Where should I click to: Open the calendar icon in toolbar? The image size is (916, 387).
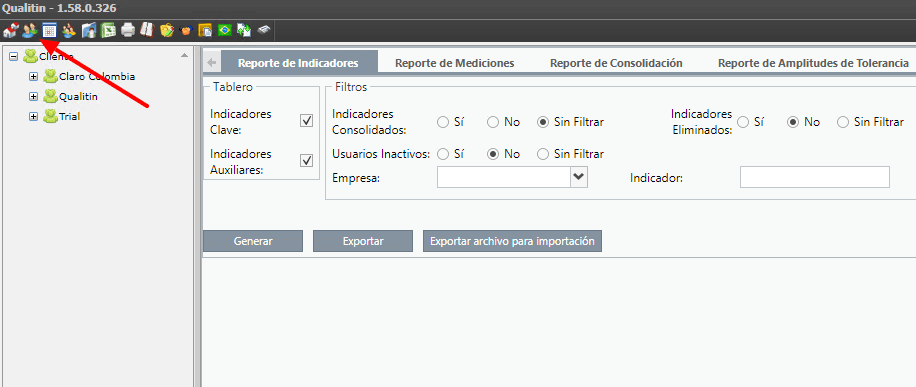[50, 30]
